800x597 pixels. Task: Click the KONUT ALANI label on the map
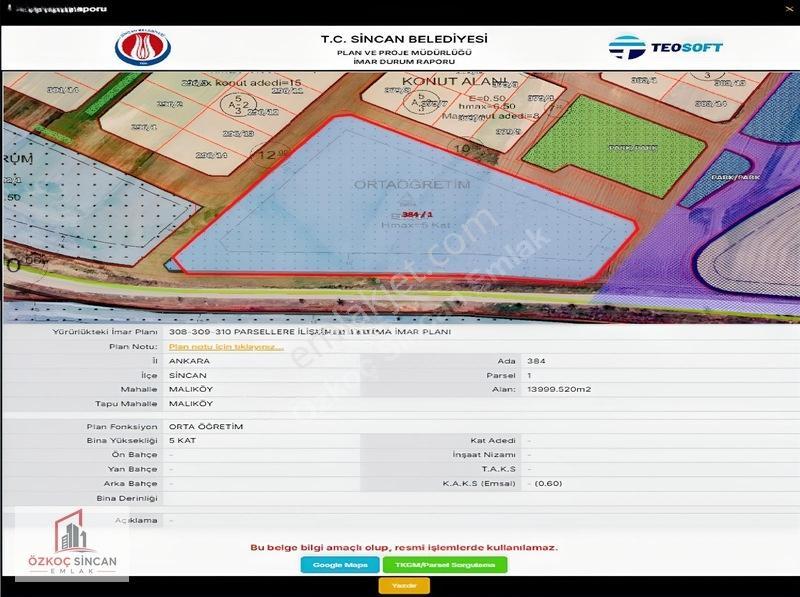click(454, 81)
